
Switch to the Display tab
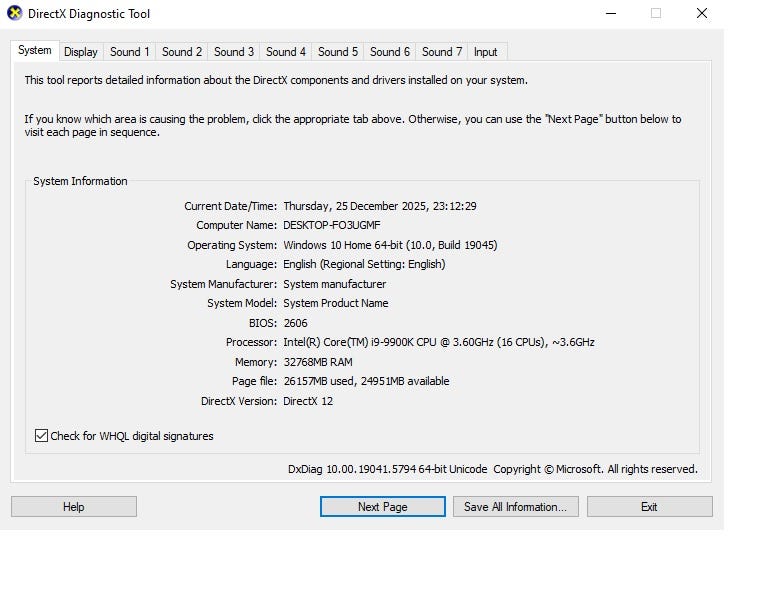[x=81, y=52]
